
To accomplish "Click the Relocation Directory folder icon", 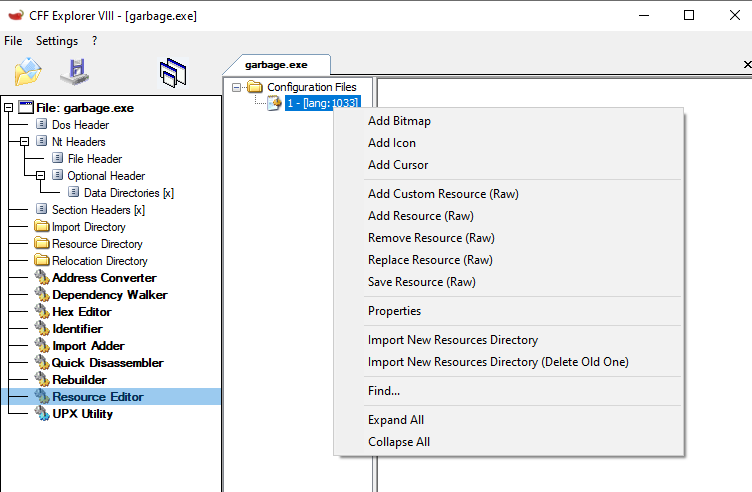I will click(42, 260).
